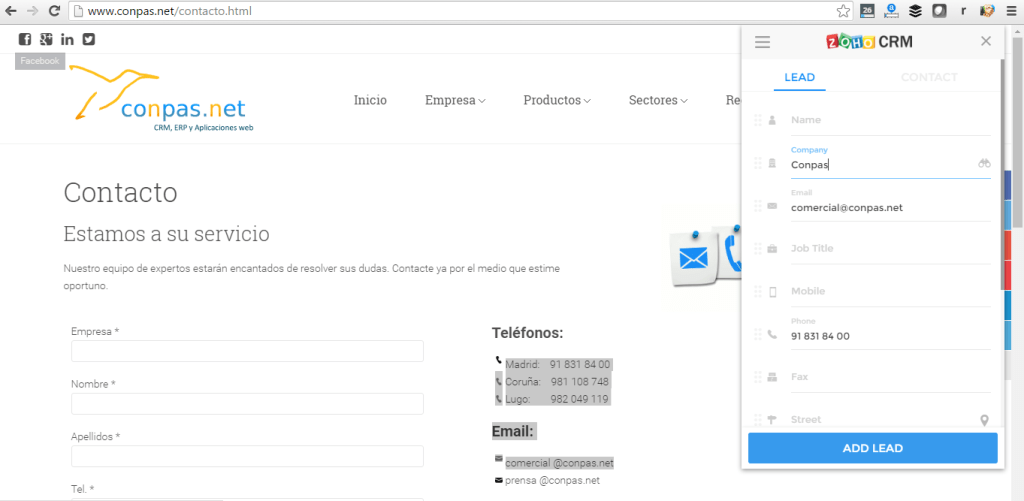Image resolution: width=1024 pixels, height=501 pixels.
Task: Click the Email field in CRM panel
Action: point(890,208)
